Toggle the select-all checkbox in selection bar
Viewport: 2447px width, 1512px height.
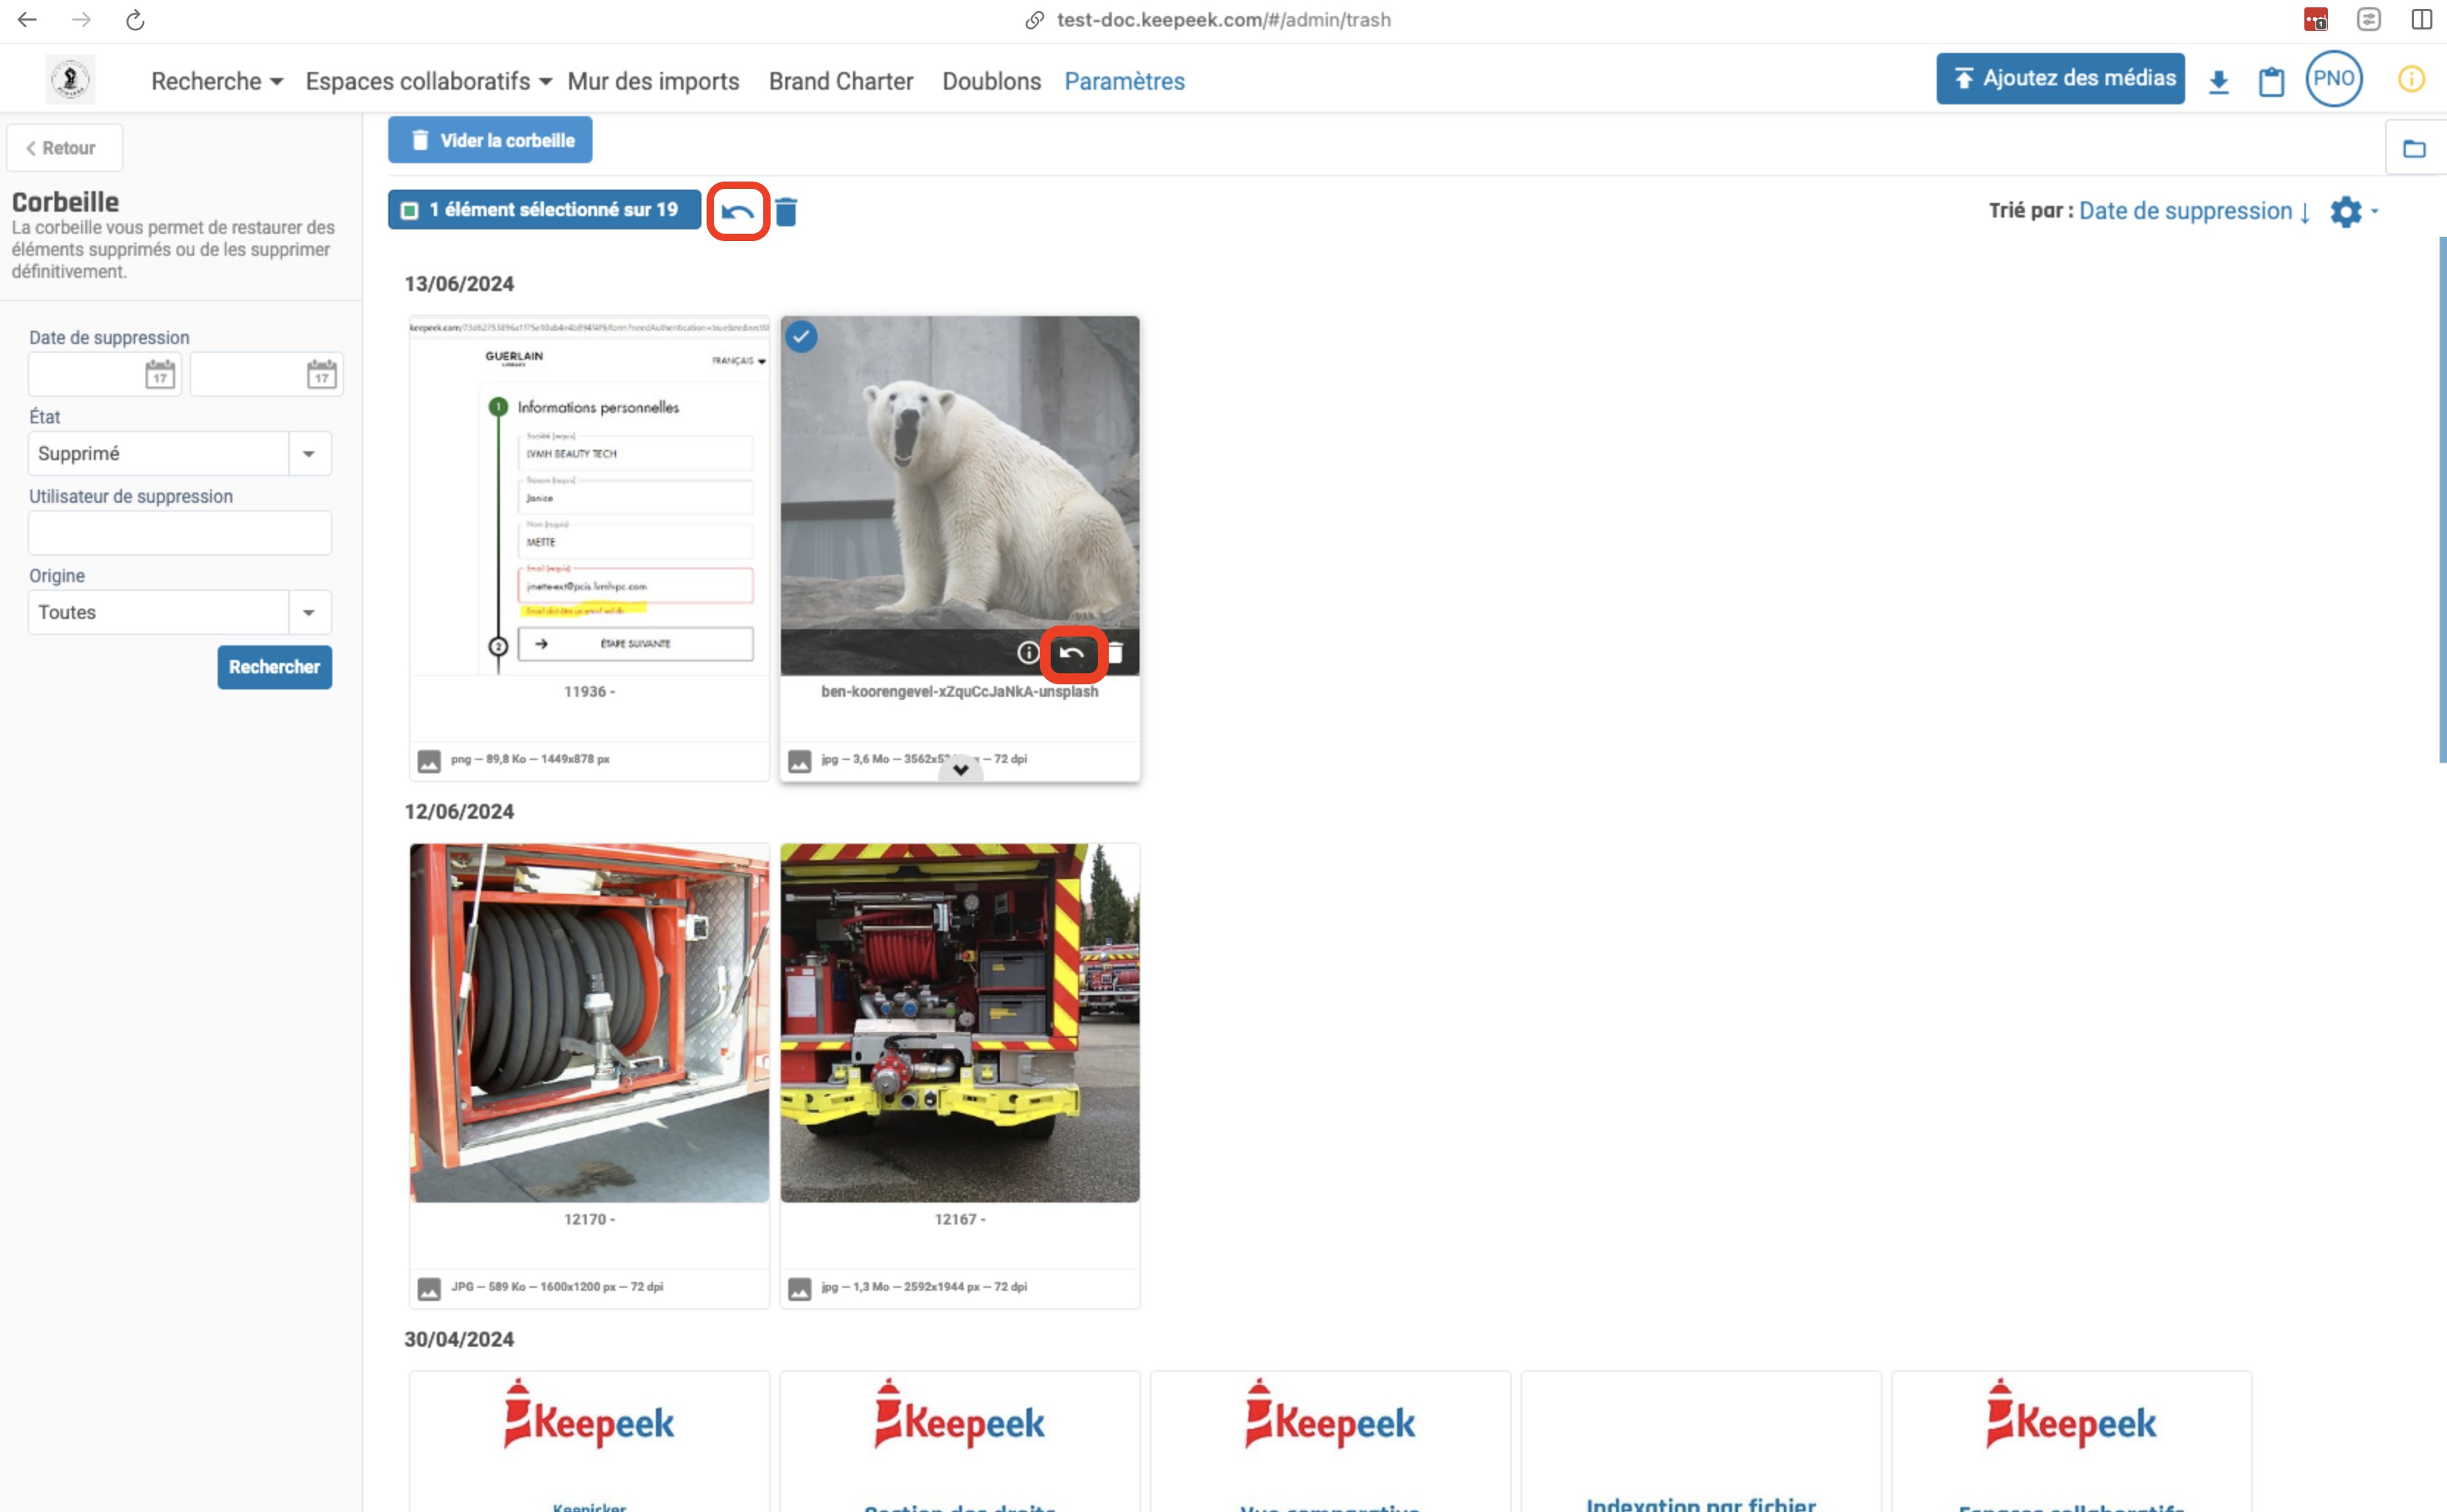coord(409,210)
